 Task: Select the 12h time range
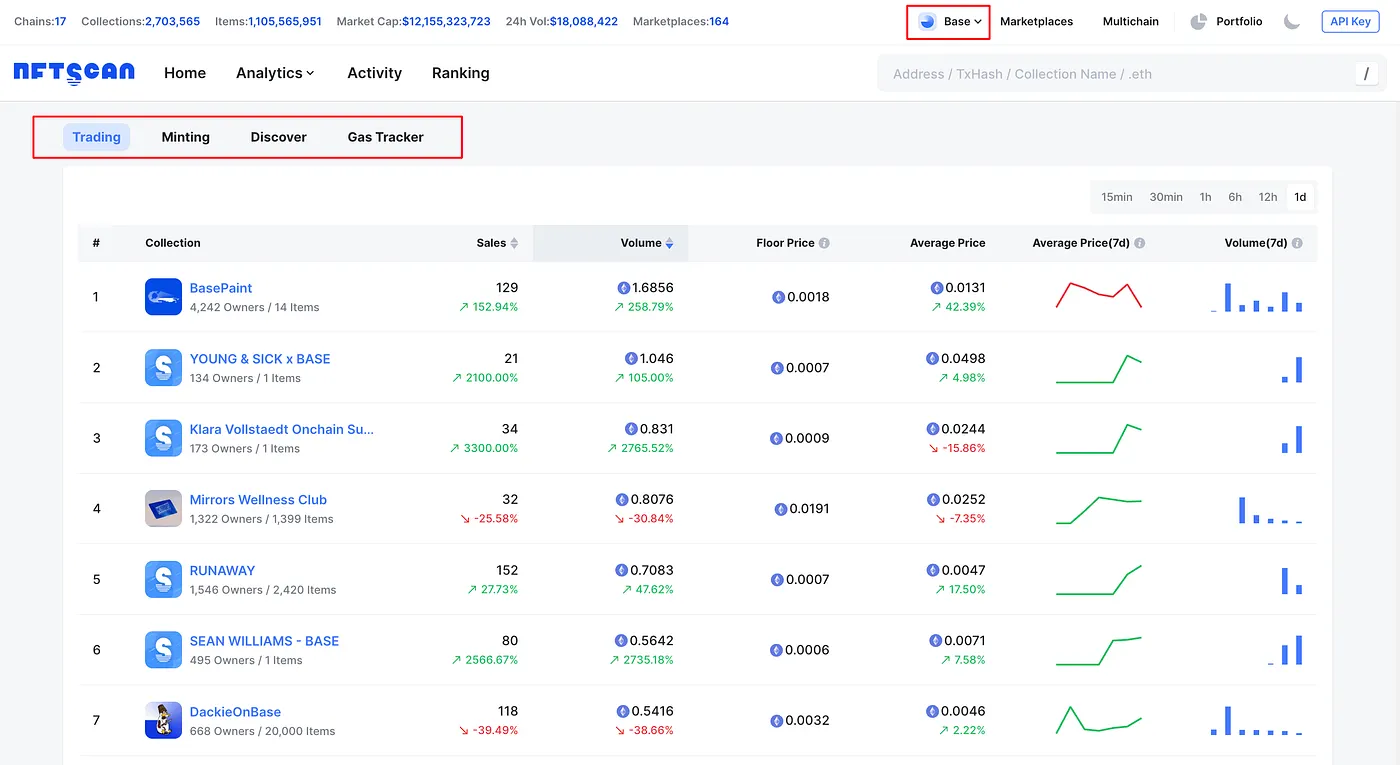tap(1268, 197)
